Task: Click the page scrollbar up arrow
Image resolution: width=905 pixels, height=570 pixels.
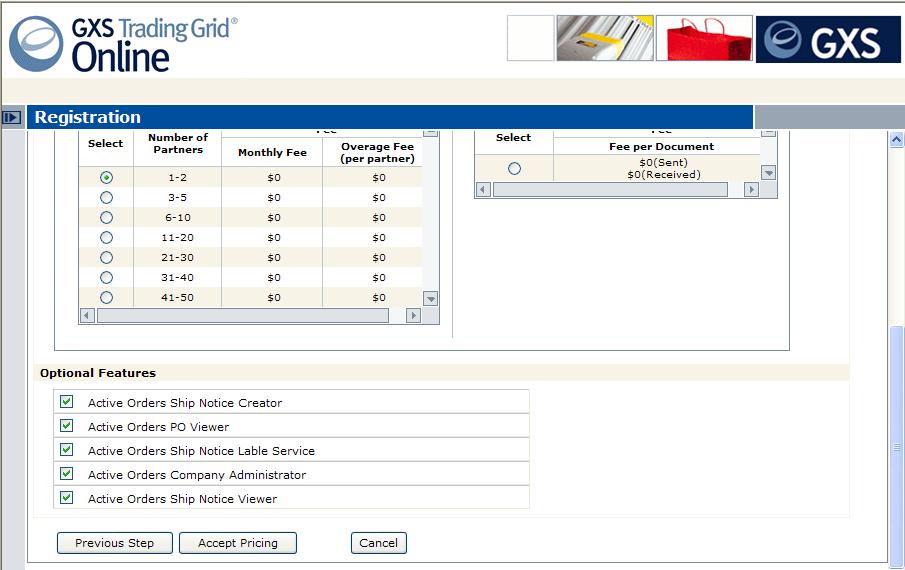Action: pyautogui.click(x=896, y=139)
